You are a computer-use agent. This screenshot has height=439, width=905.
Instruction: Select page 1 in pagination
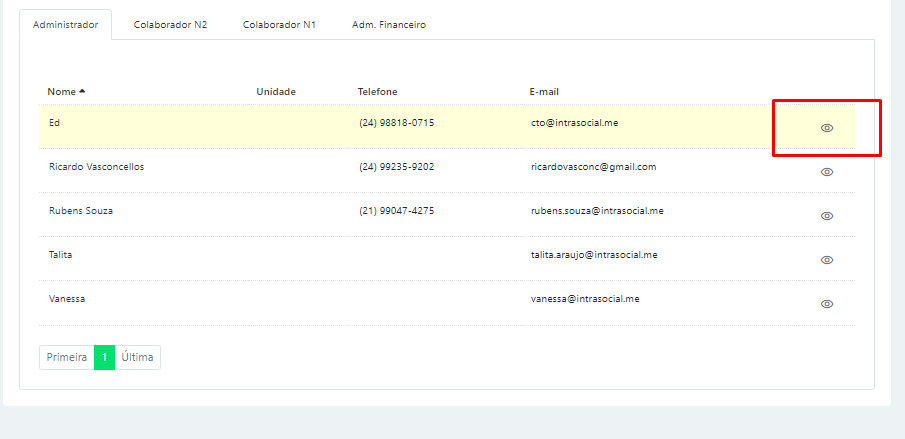point(104,357)
